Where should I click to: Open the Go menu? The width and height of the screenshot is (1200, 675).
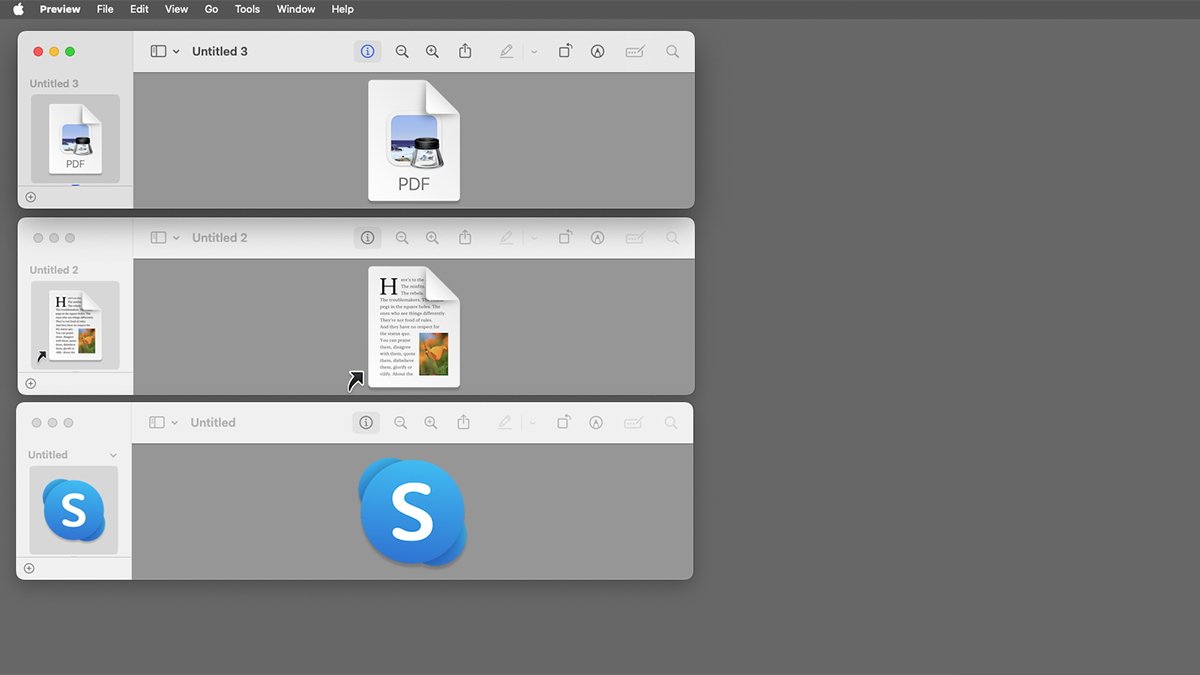click(x=211, y=9)
